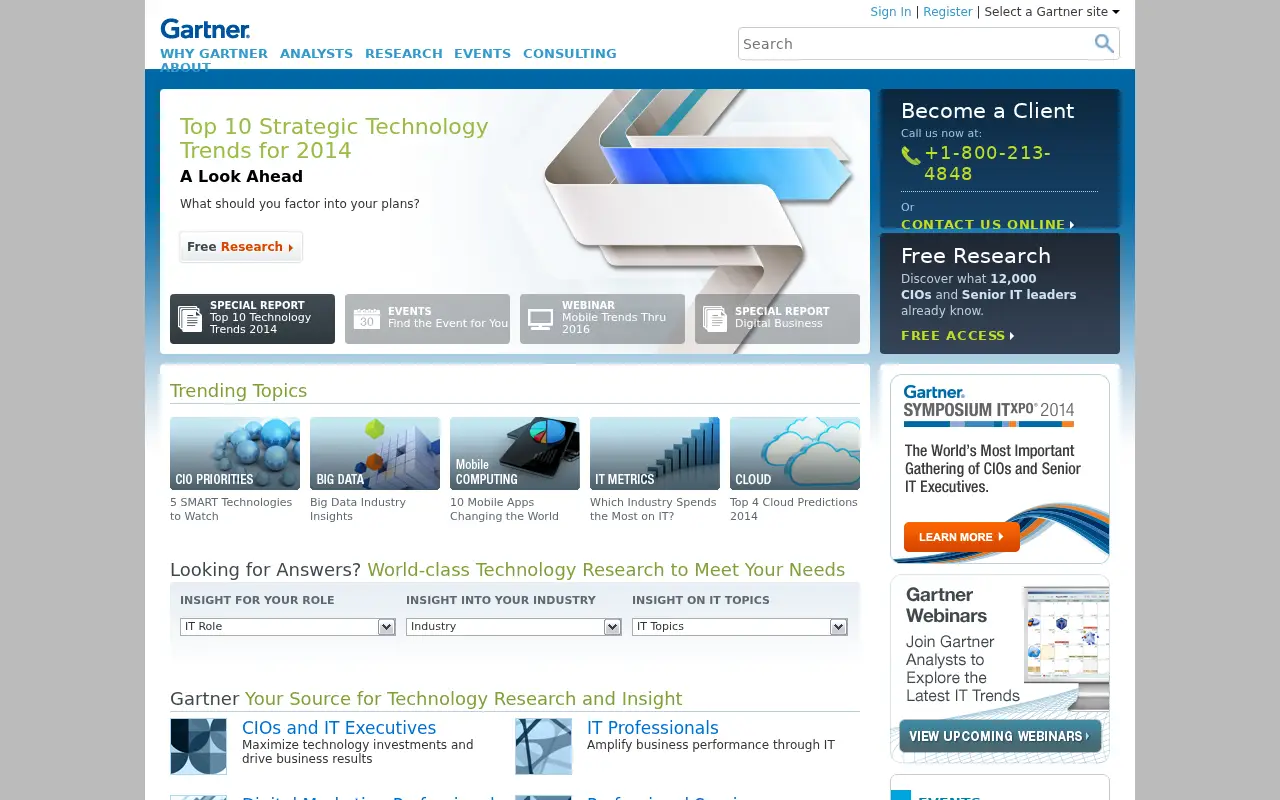Viewport: 1280px width, 800px height.
Task: Open the About menu
Action: click(x=185, y=68)
